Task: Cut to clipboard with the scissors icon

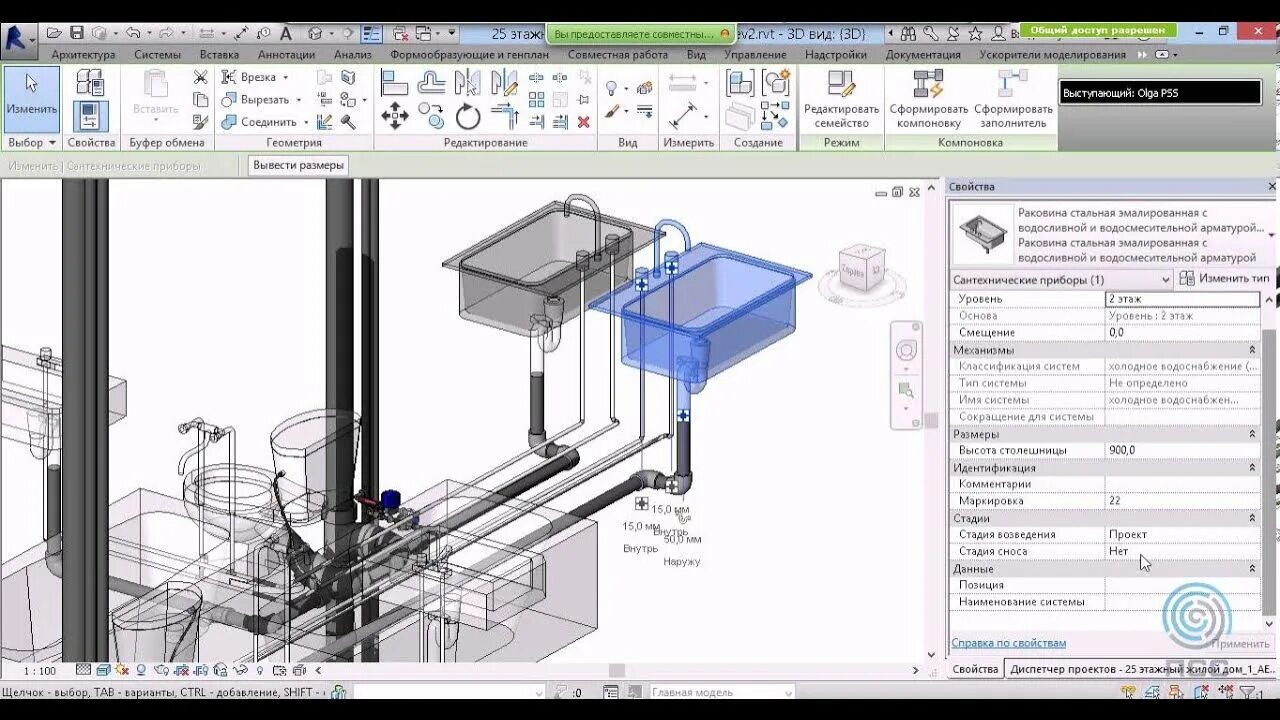Action: coord(200,77)
